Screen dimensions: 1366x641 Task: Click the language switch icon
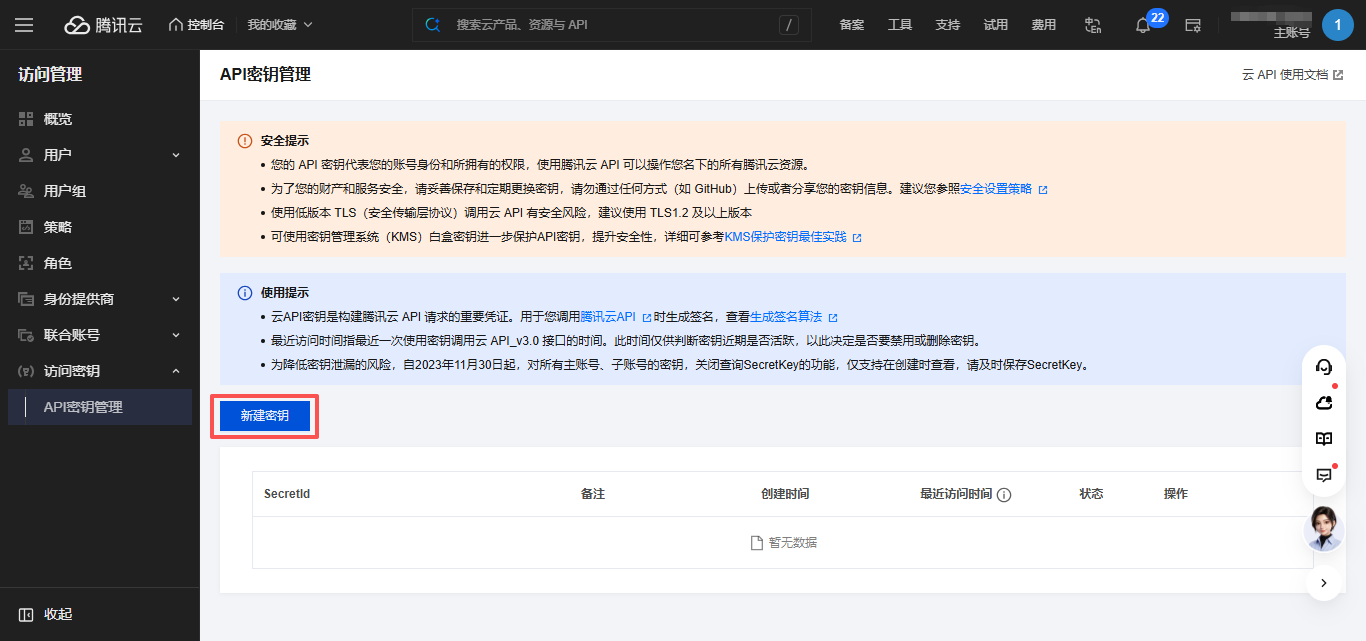coord(1093,25)
